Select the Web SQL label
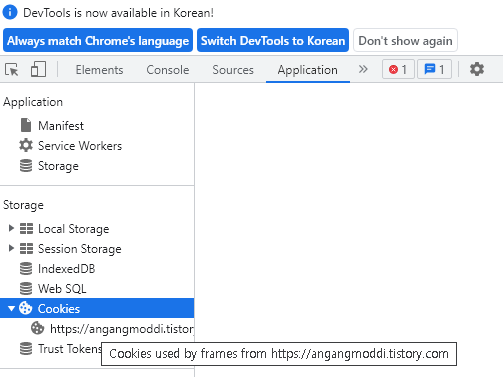503x377 pixels. (x=62, y=289)
